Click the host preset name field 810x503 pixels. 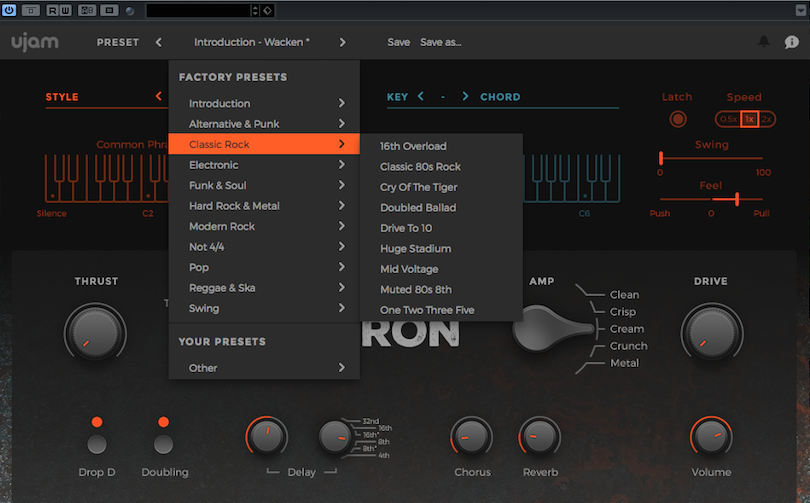199,10
